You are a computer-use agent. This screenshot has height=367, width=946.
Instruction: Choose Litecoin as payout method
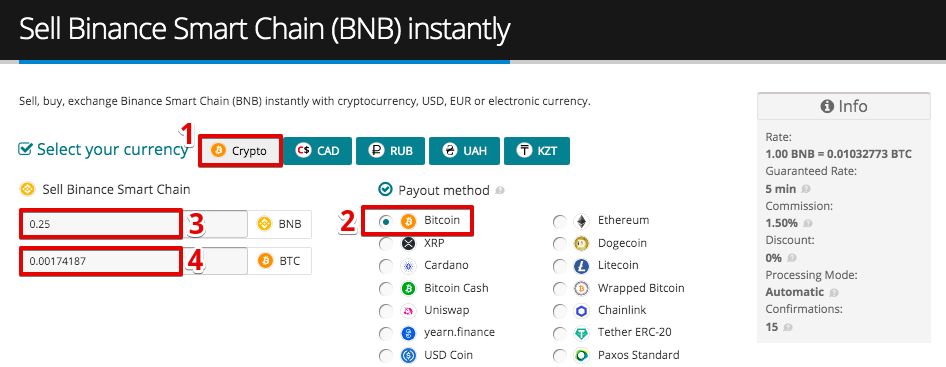(560, 266)
